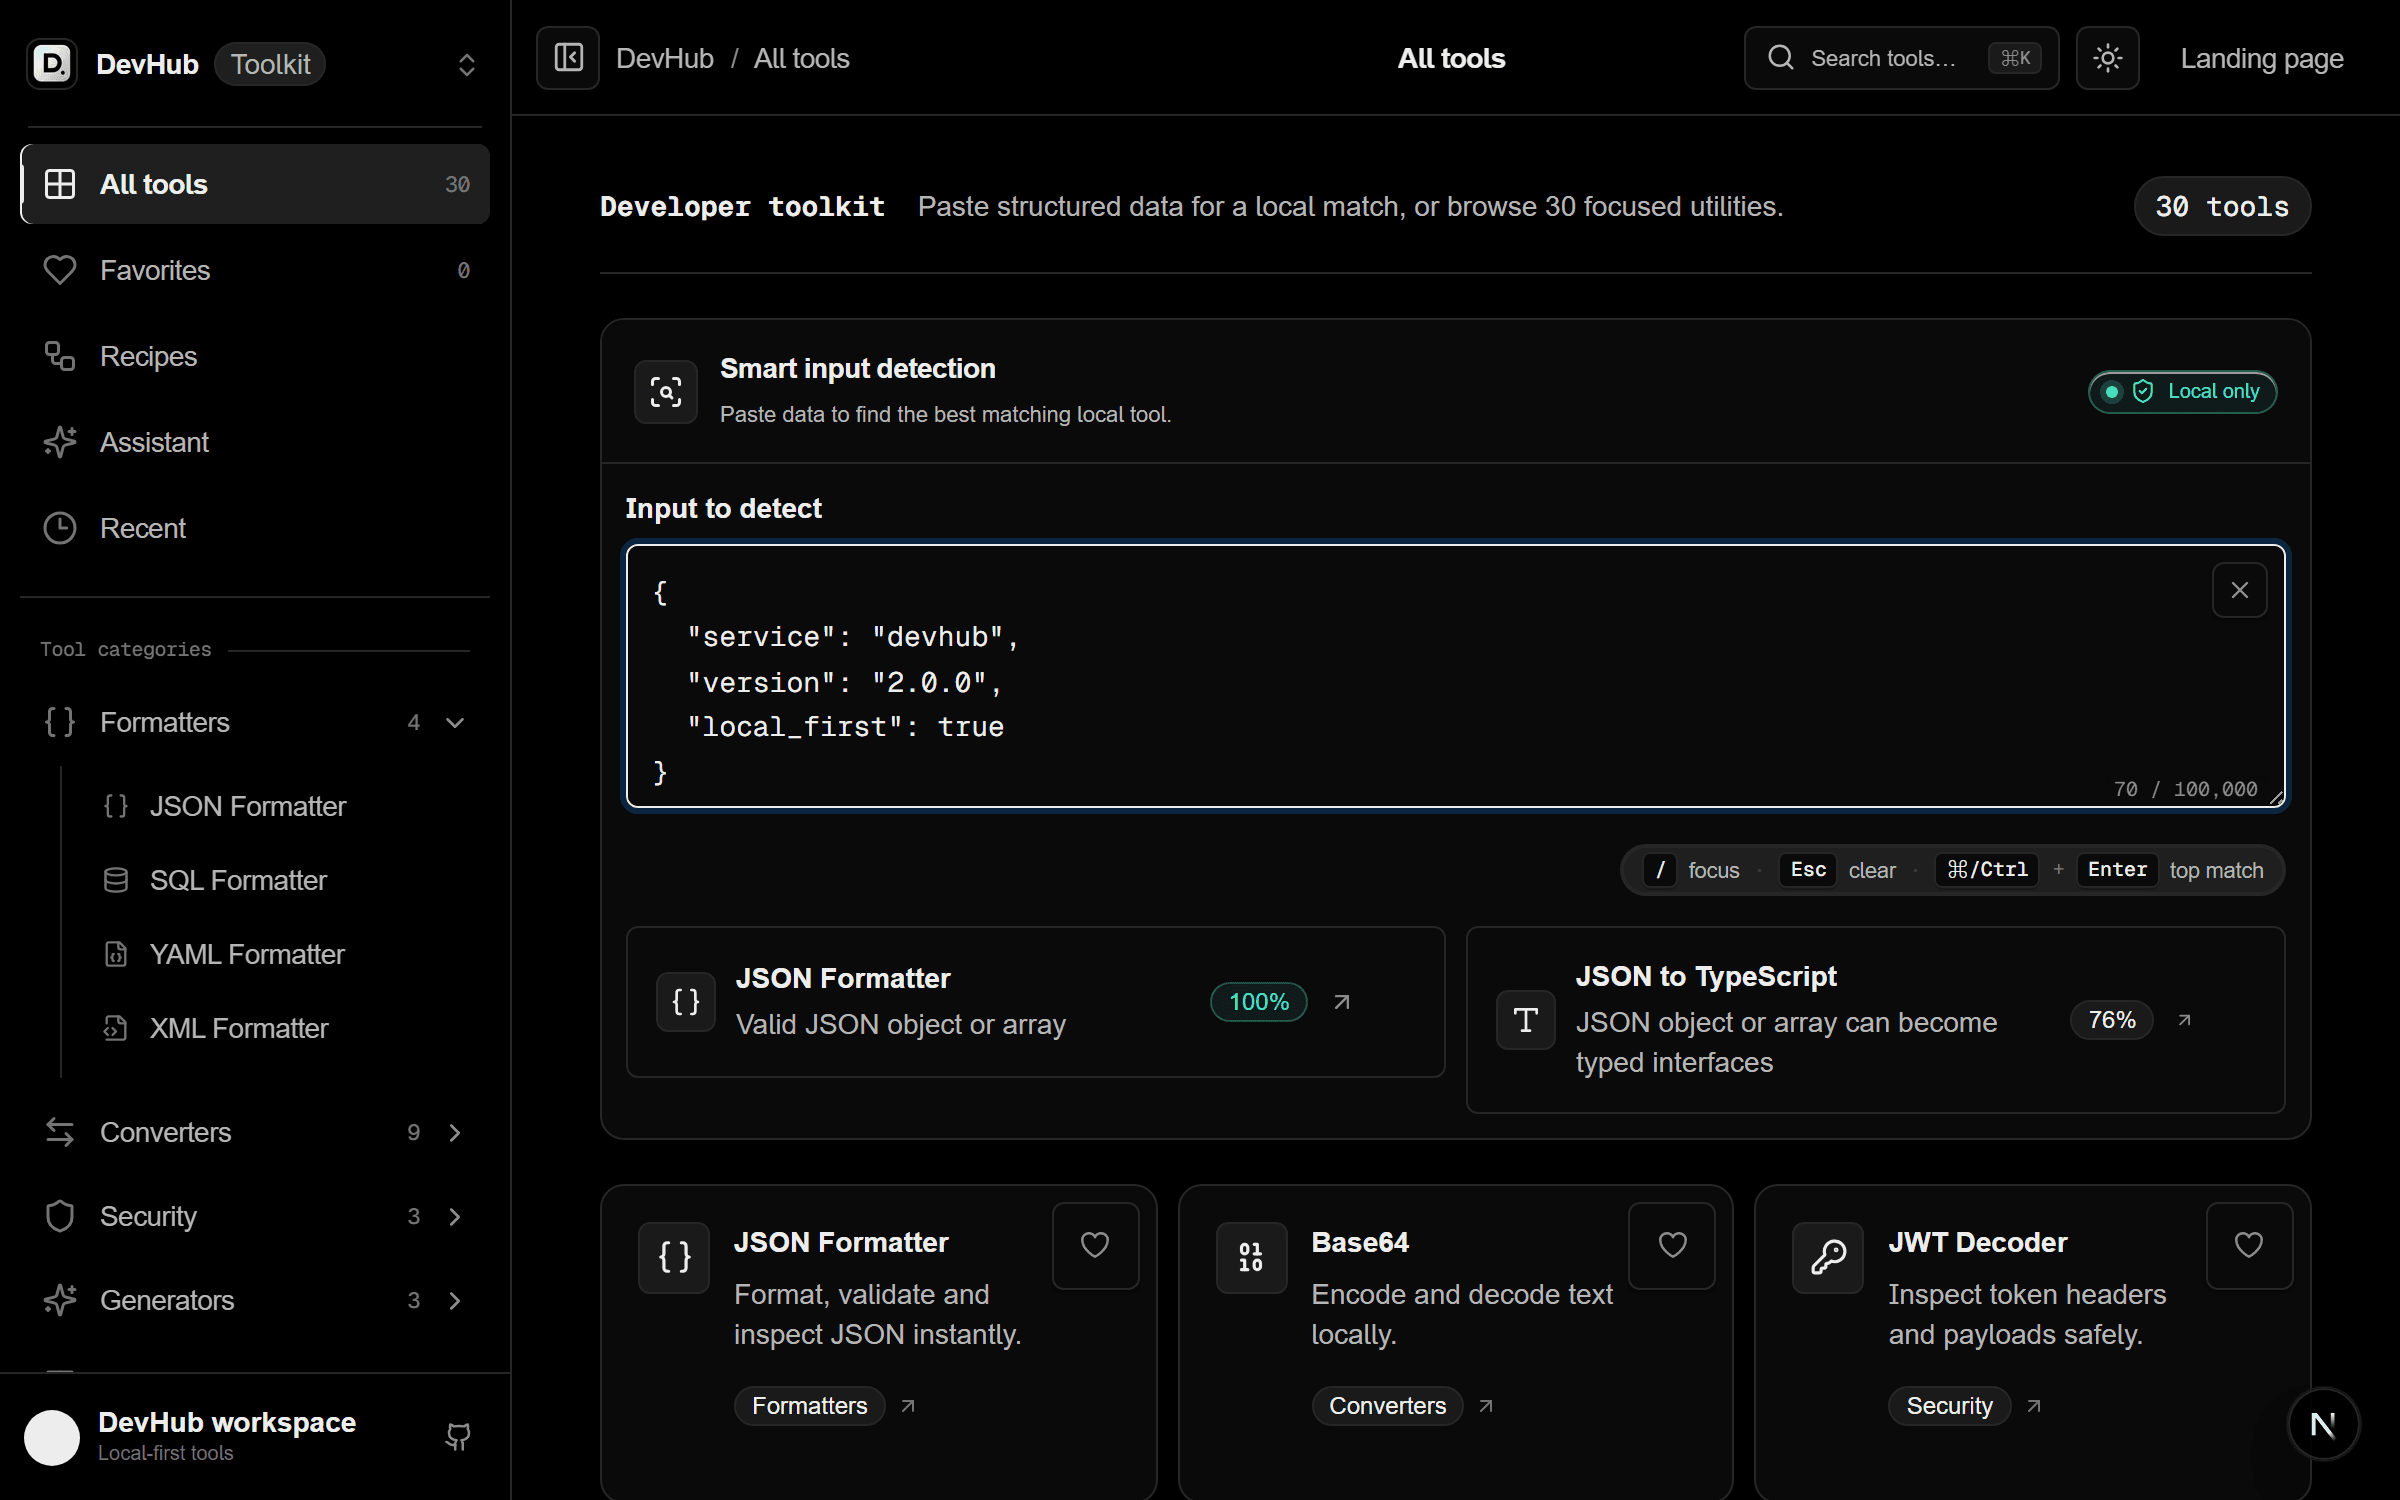This screenshot has width=2400, height=1500.
Task: Favorite the JWT Decoder tool card
Action: click(x=2249, y=1245)
